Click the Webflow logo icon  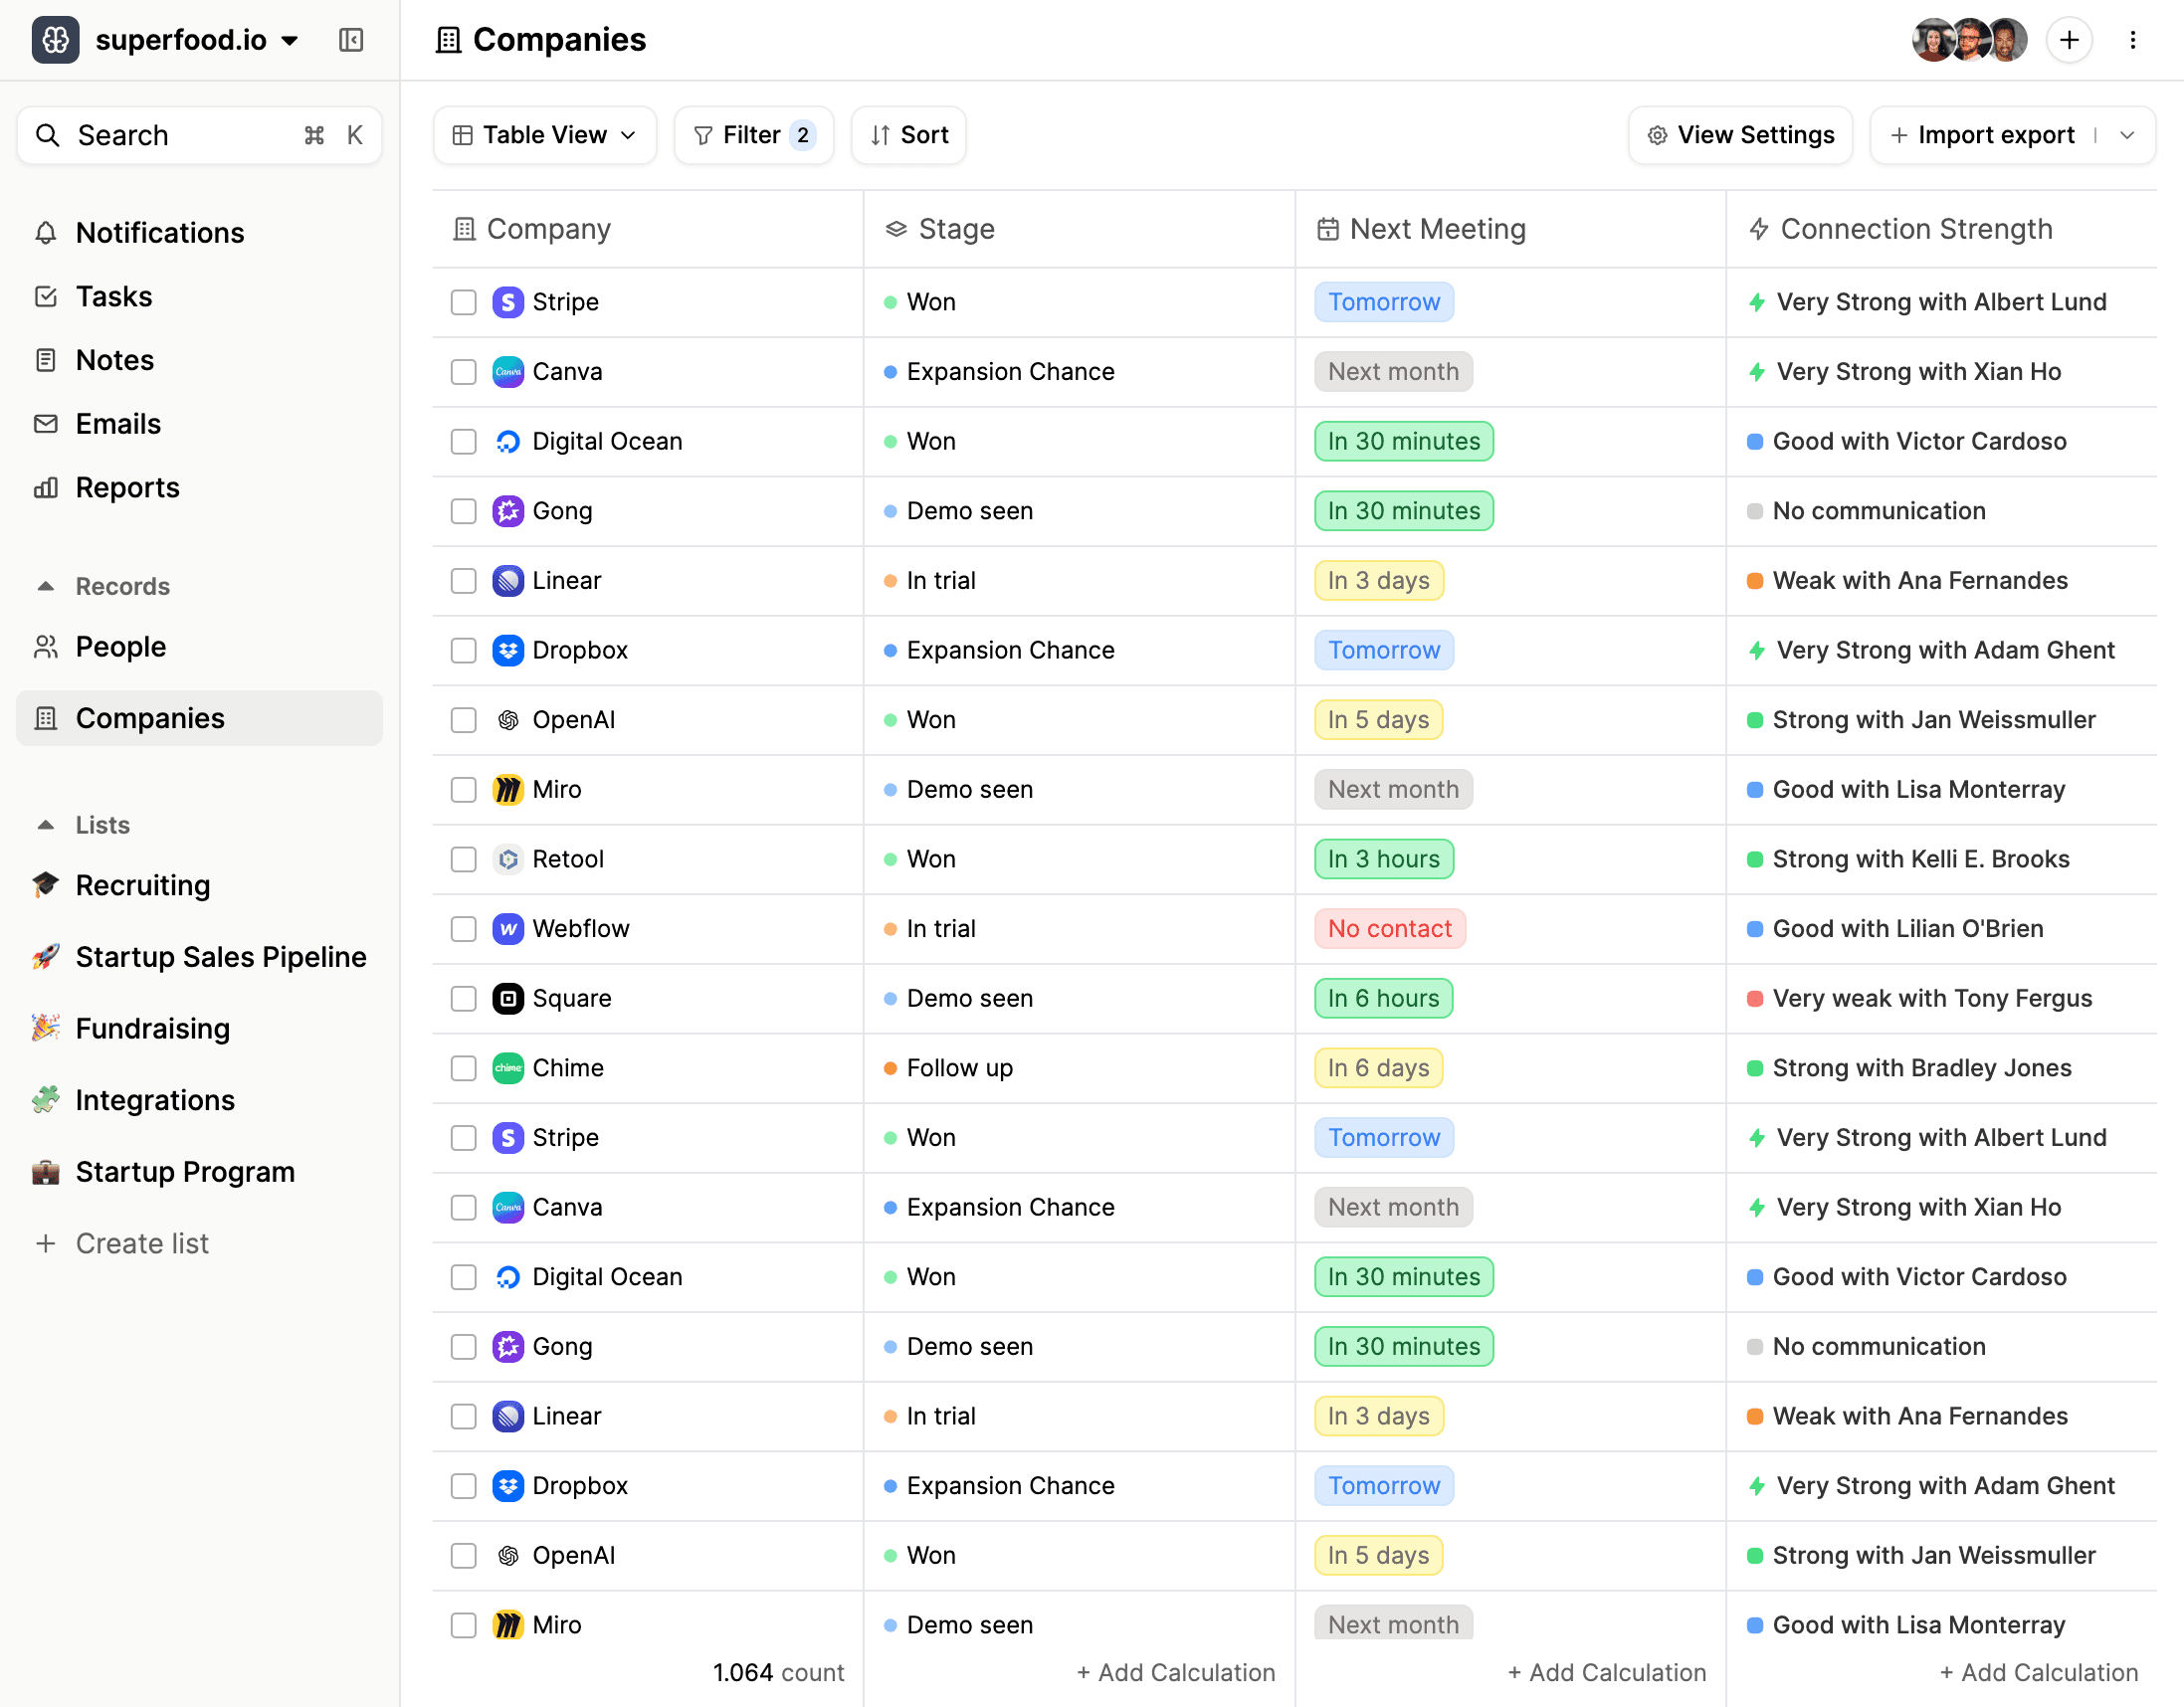tap(508, 929)
